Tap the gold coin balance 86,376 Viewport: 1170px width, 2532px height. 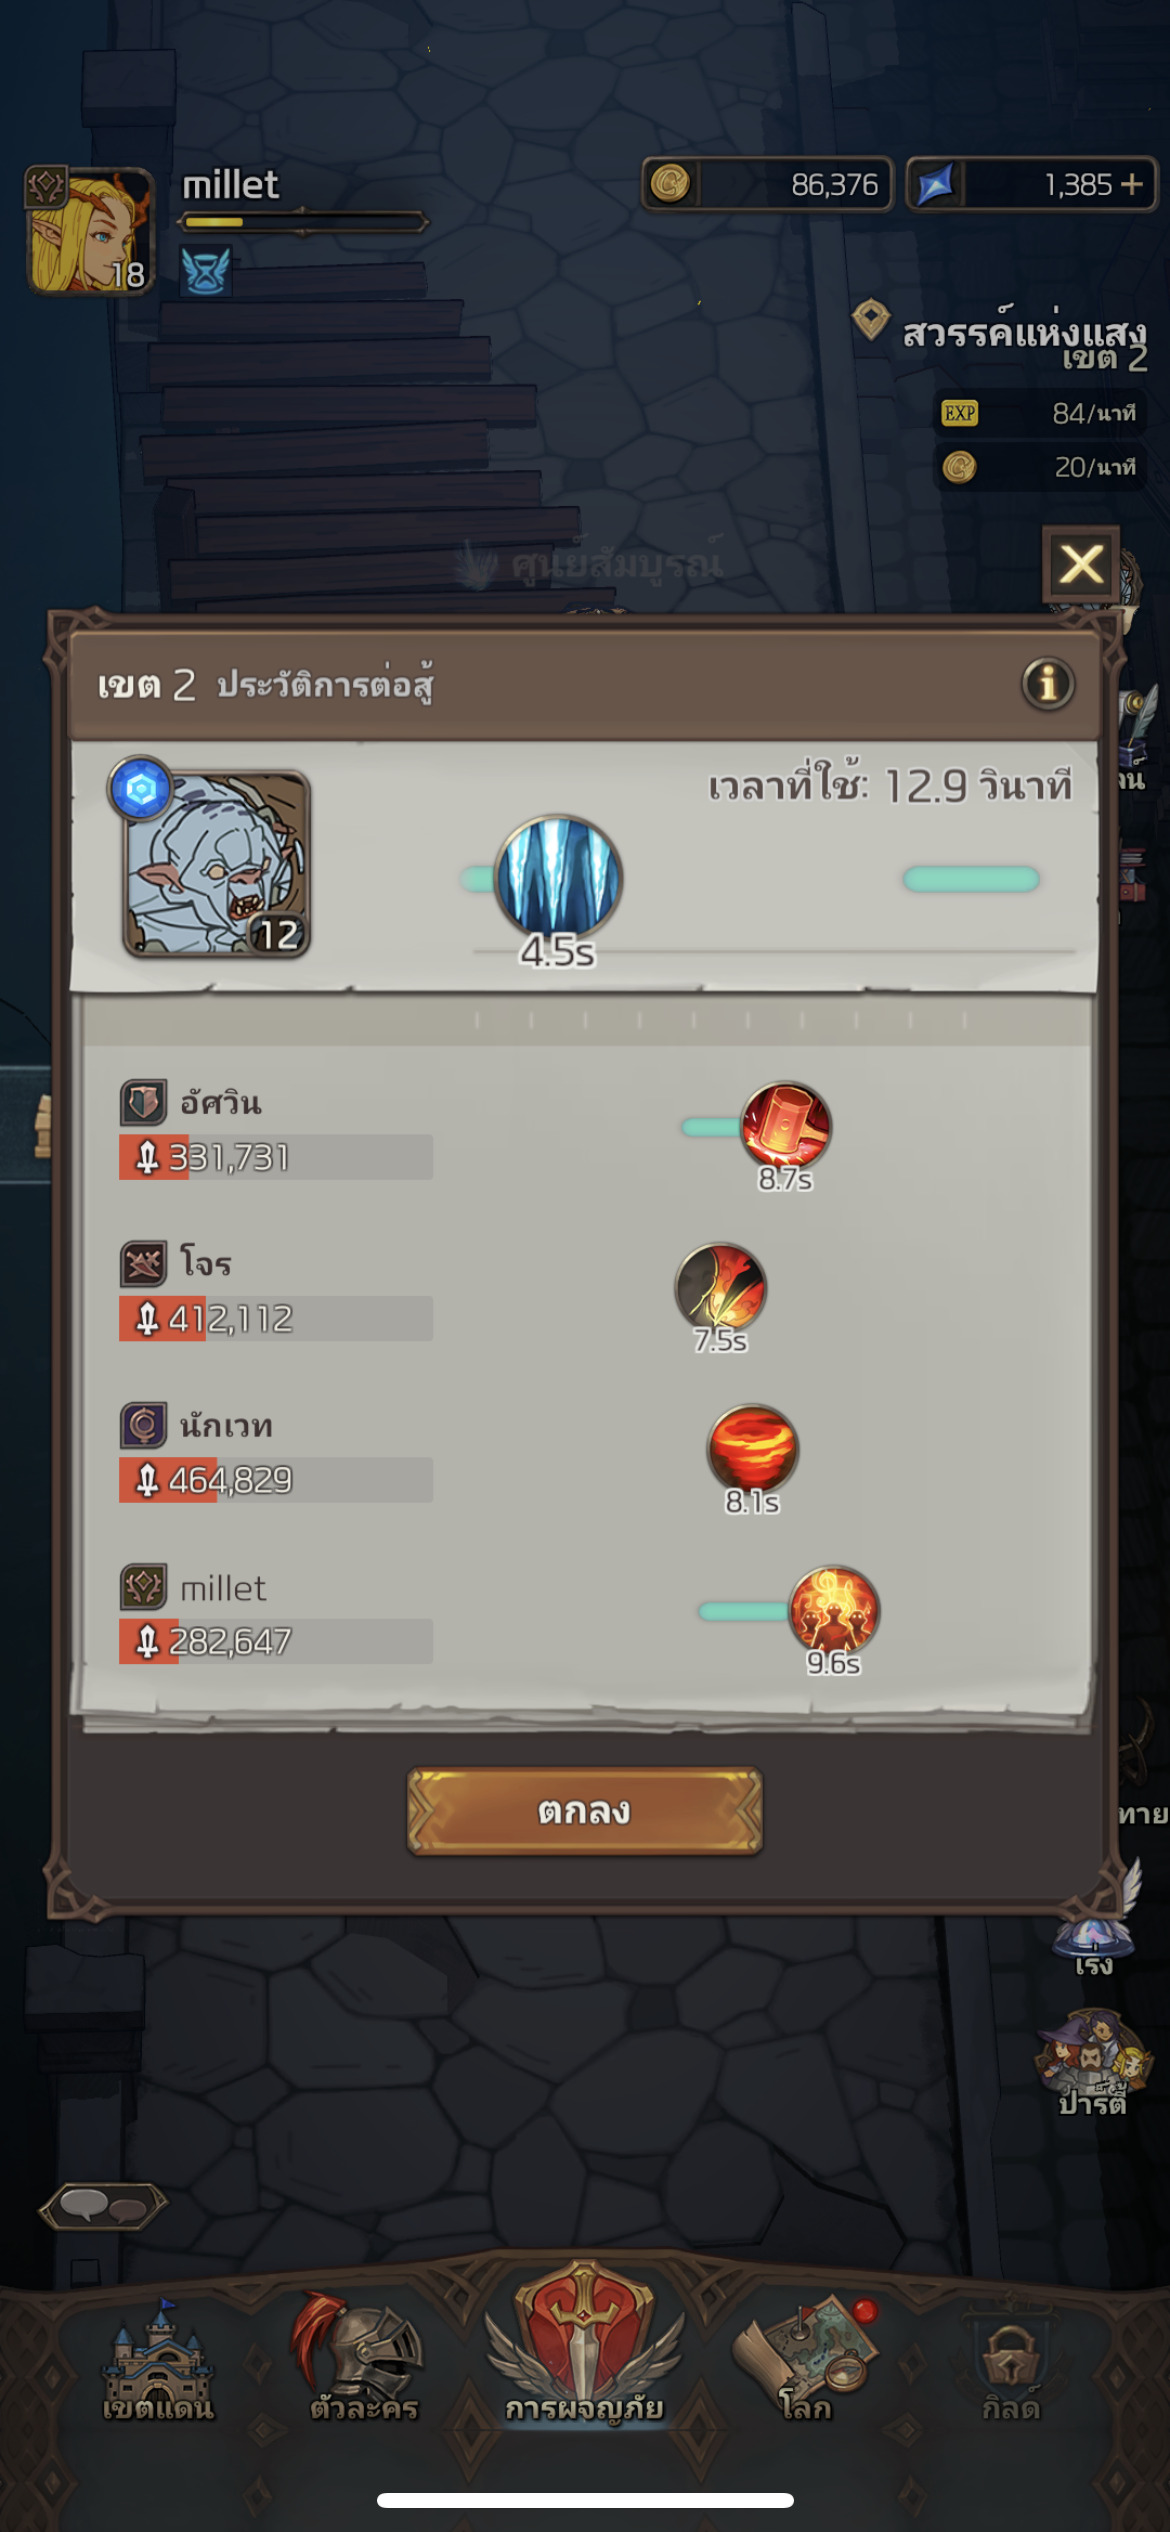coord(767,184)
